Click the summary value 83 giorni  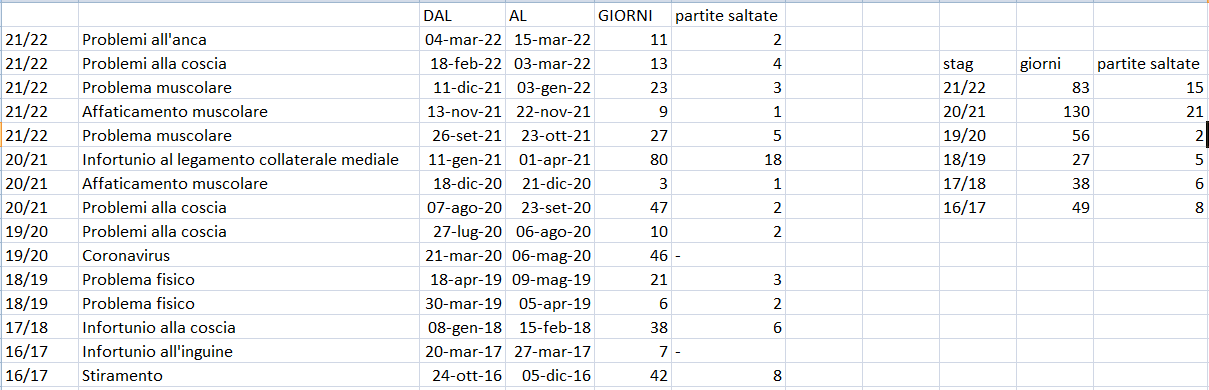tap(1054, 88)
